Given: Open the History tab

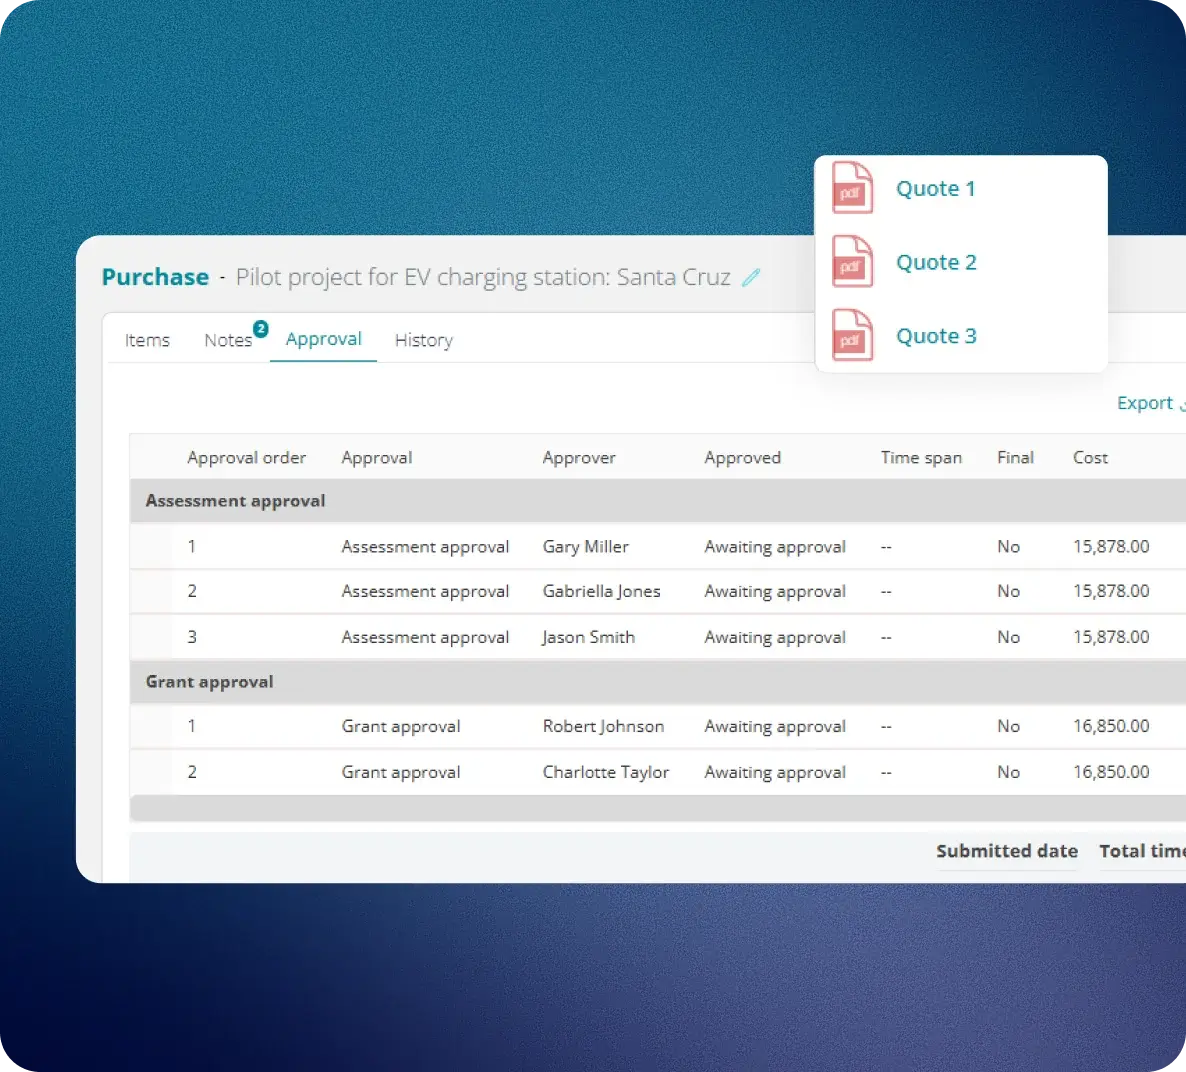Looking at the screenshot, I should (x=424, y=340).
